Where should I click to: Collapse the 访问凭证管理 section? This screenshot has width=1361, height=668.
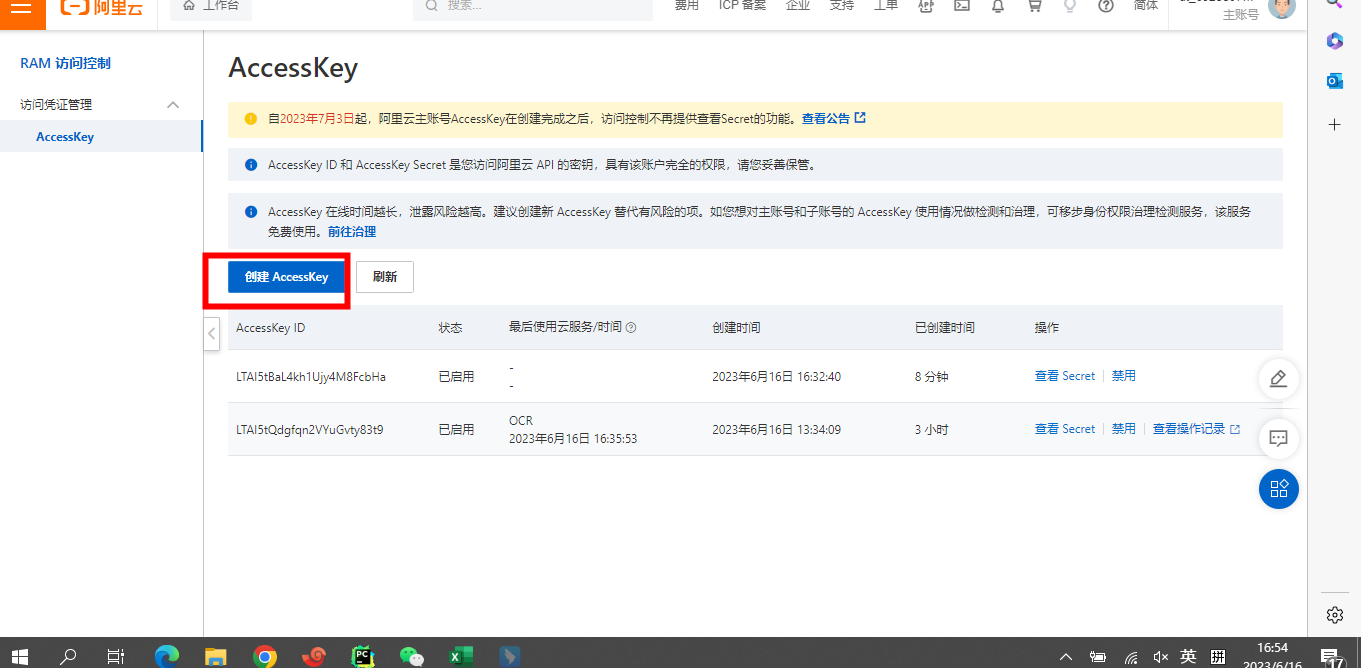pos(173,105)
